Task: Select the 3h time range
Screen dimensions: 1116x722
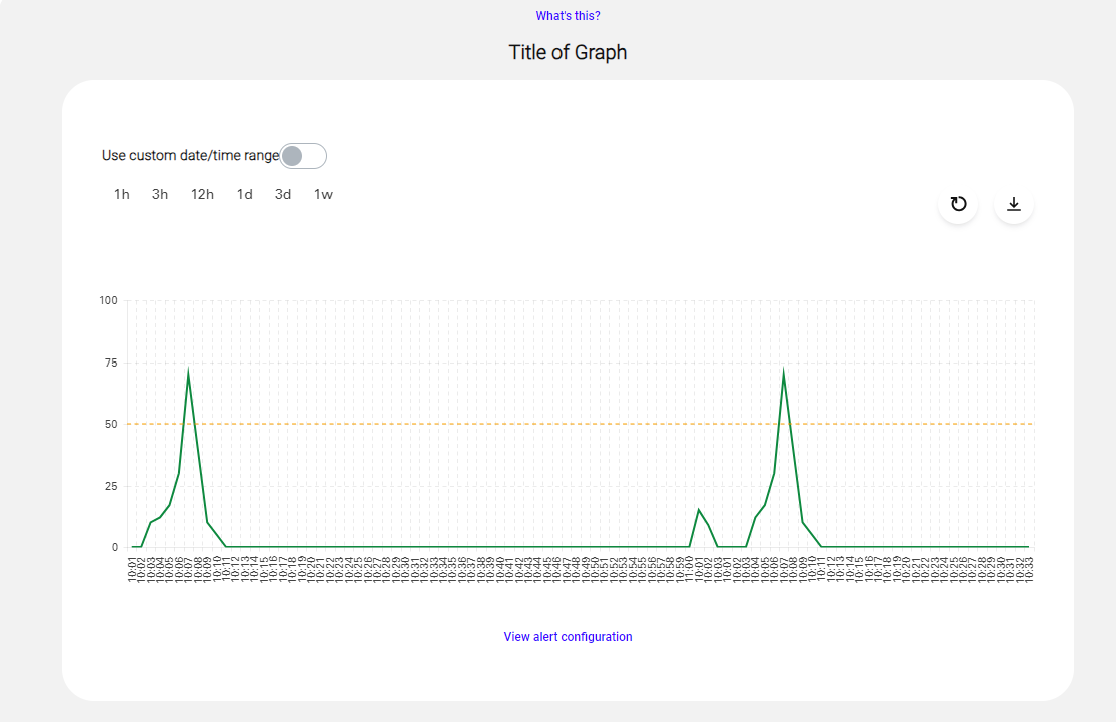Action: coord(160,194)
